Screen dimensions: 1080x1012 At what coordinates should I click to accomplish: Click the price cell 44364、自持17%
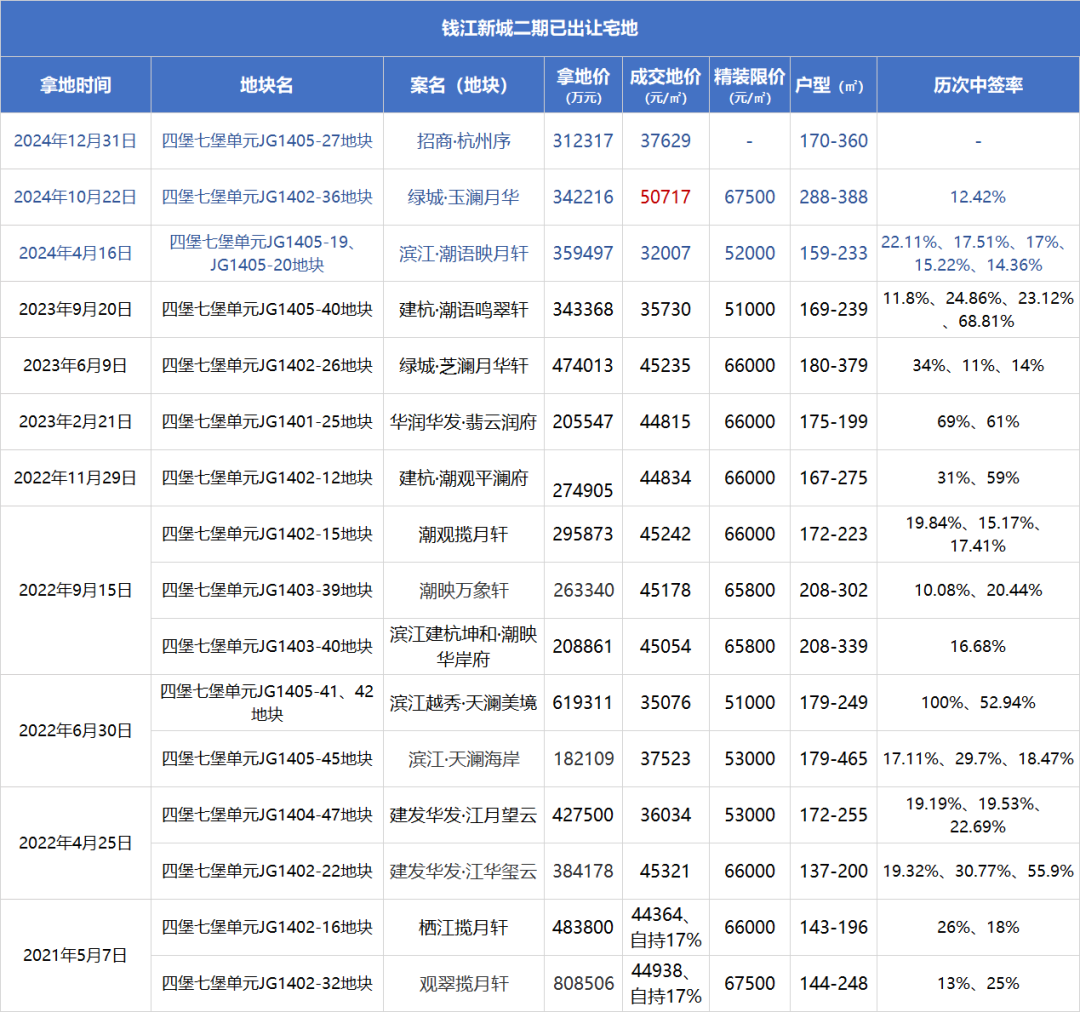click(x=665, y=927)
